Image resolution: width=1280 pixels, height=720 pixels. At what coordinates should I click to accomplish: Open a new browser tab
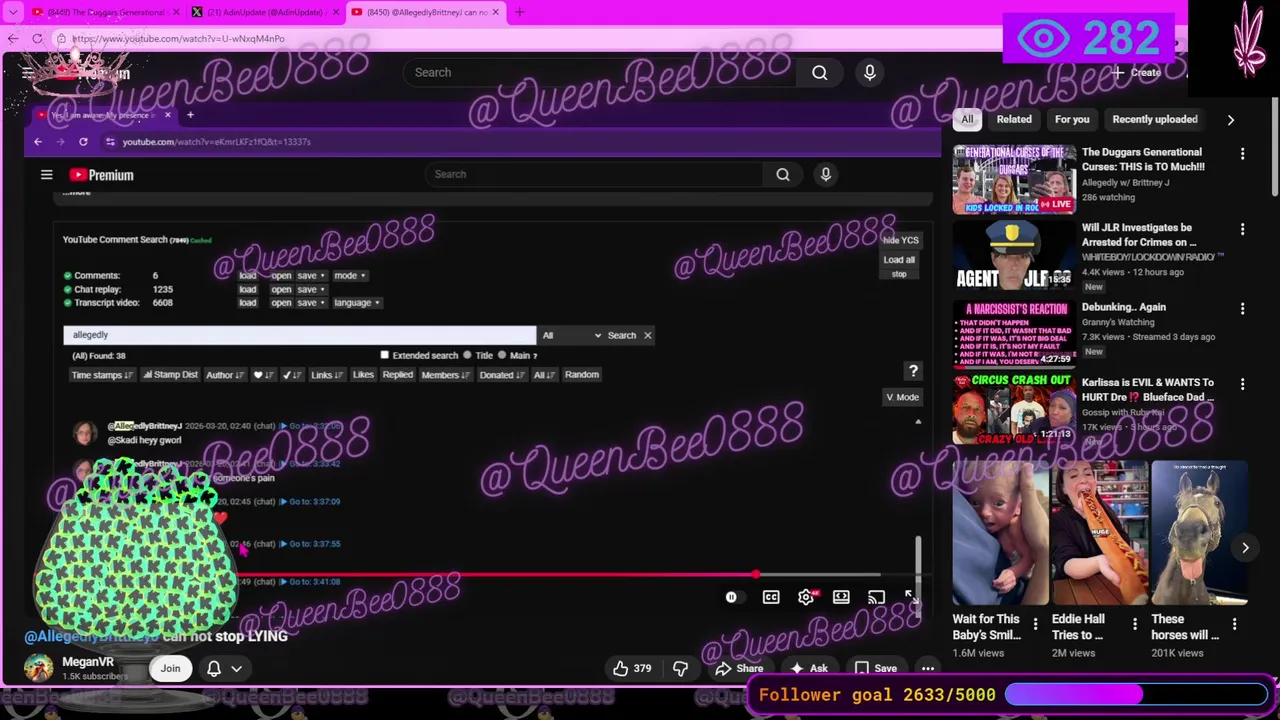point(519,12)
